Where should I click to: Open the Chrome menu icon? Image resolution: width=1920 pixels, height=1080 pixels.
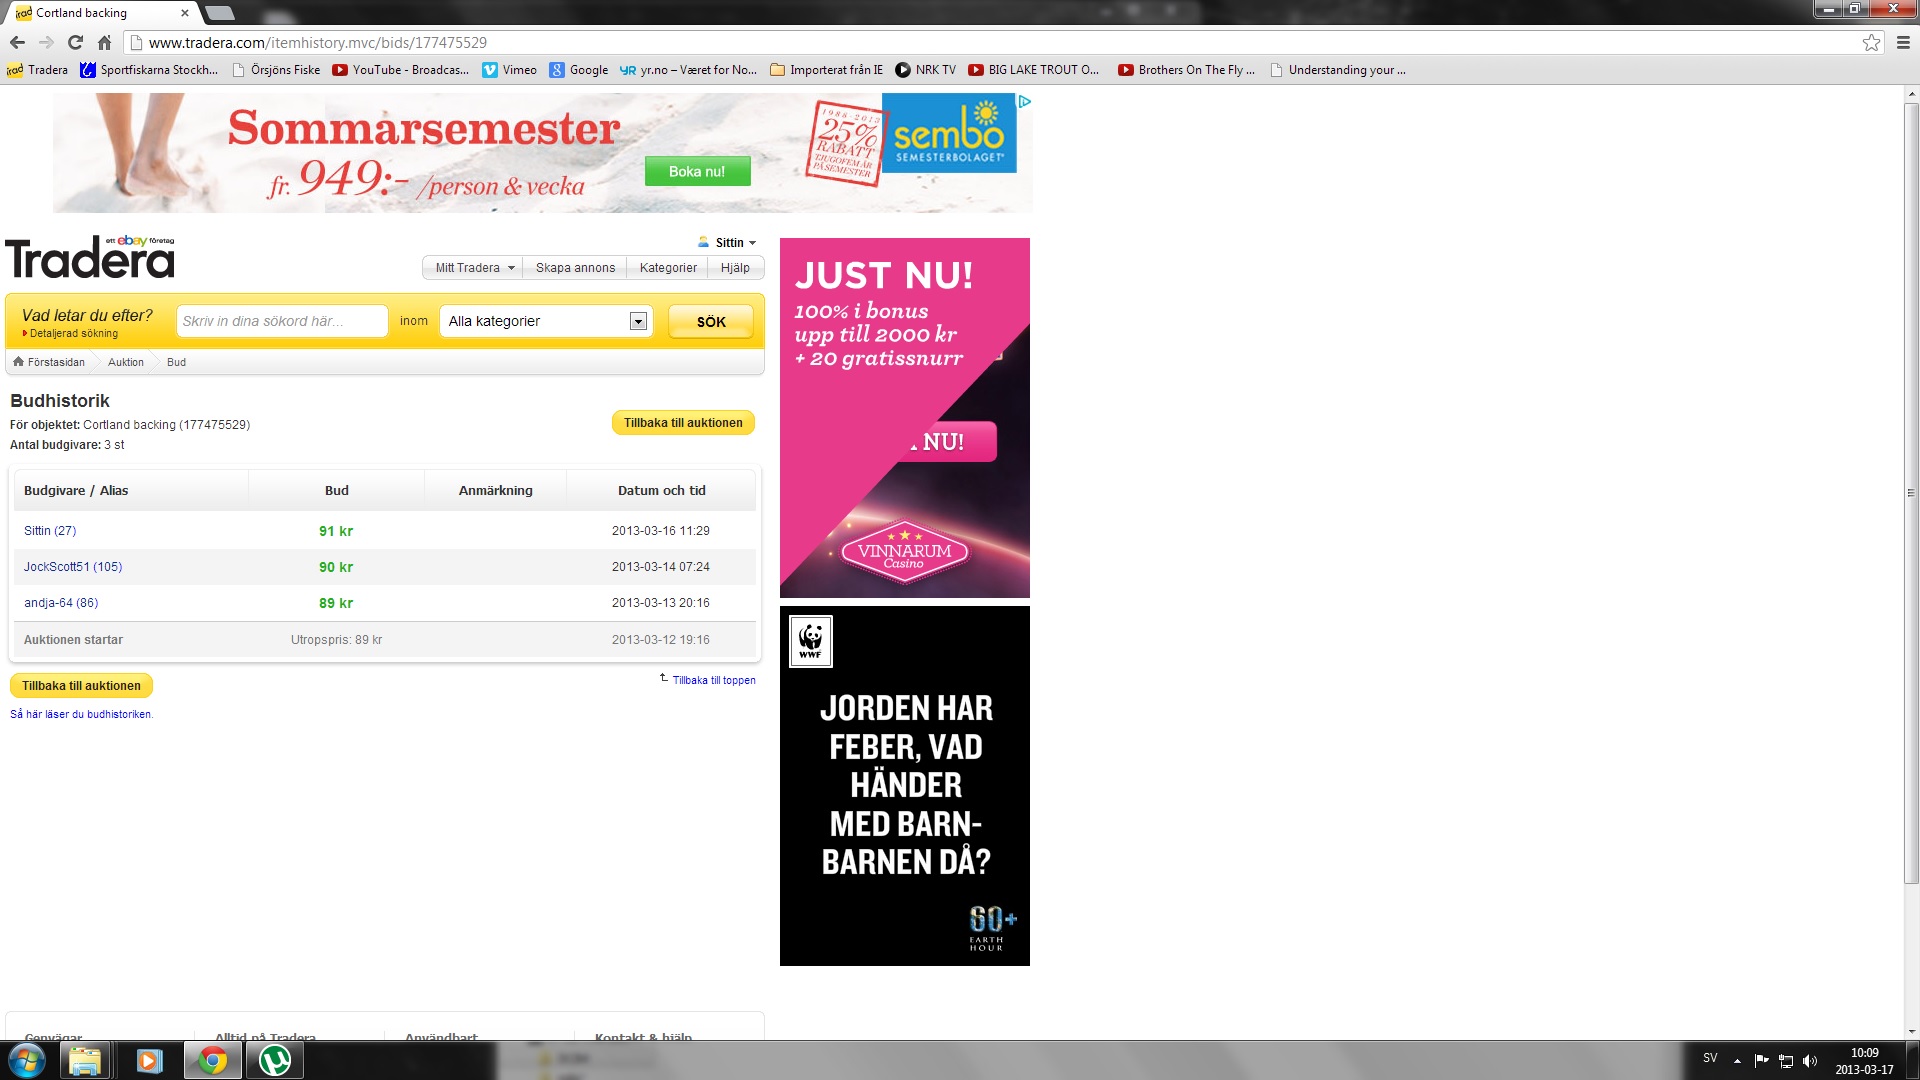(1903, 42)
